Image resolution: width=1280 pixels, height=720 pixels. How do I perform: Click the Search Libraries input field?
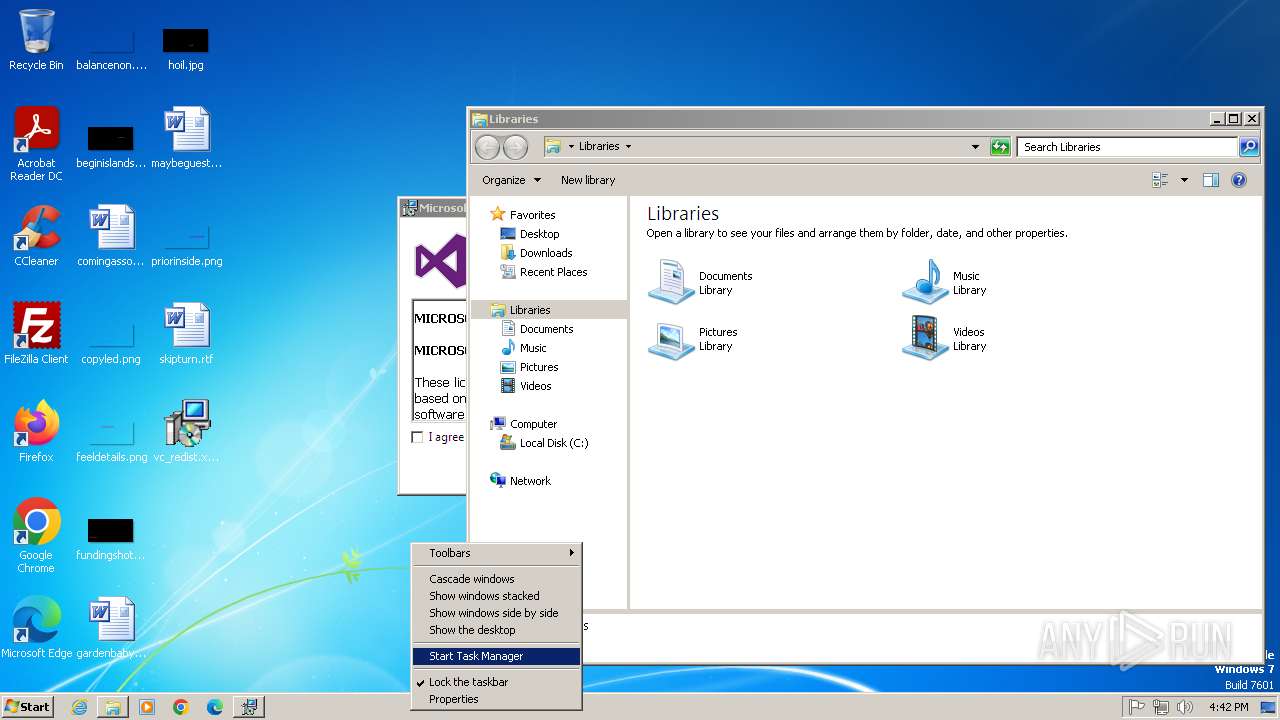(x=1127, y=147)
